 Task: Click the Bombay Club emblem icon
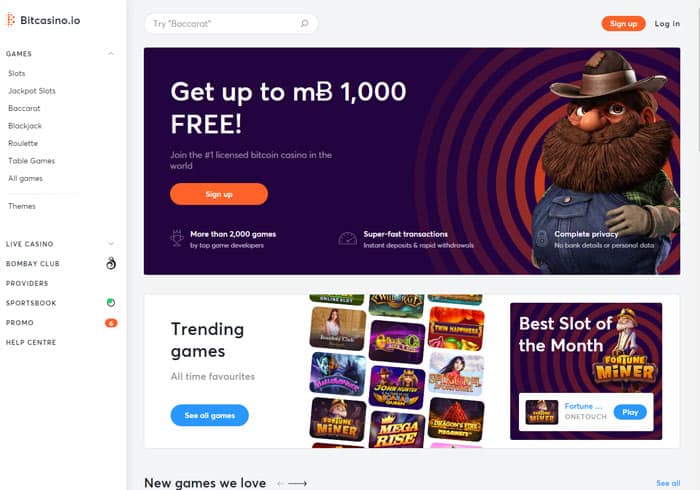point(111,263)
